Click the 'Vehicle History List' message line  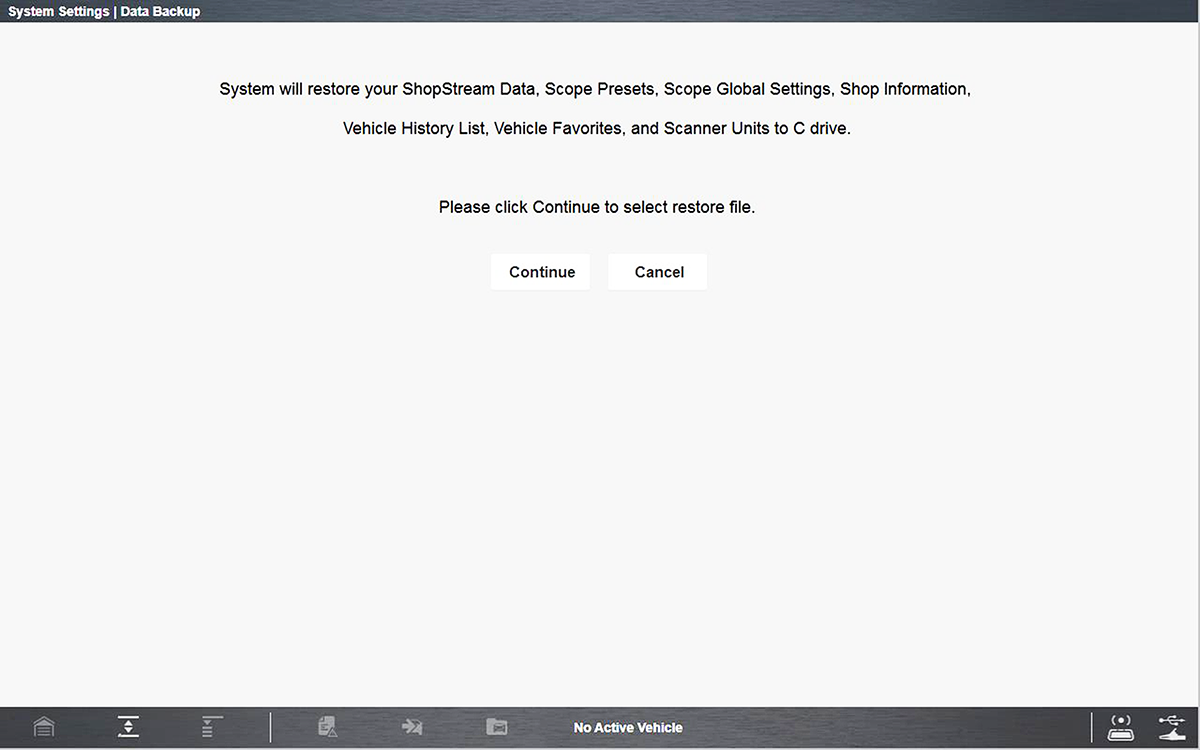click(596, 129)
